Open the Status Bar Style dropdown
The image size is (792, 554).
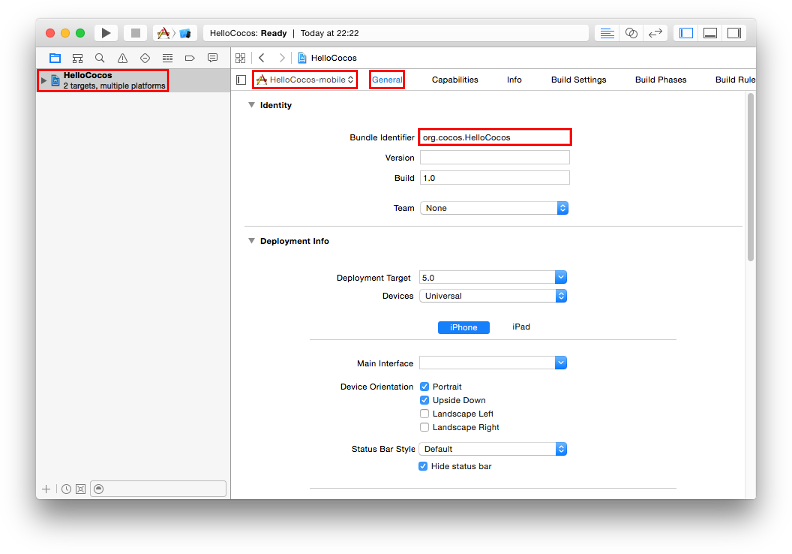493,449
